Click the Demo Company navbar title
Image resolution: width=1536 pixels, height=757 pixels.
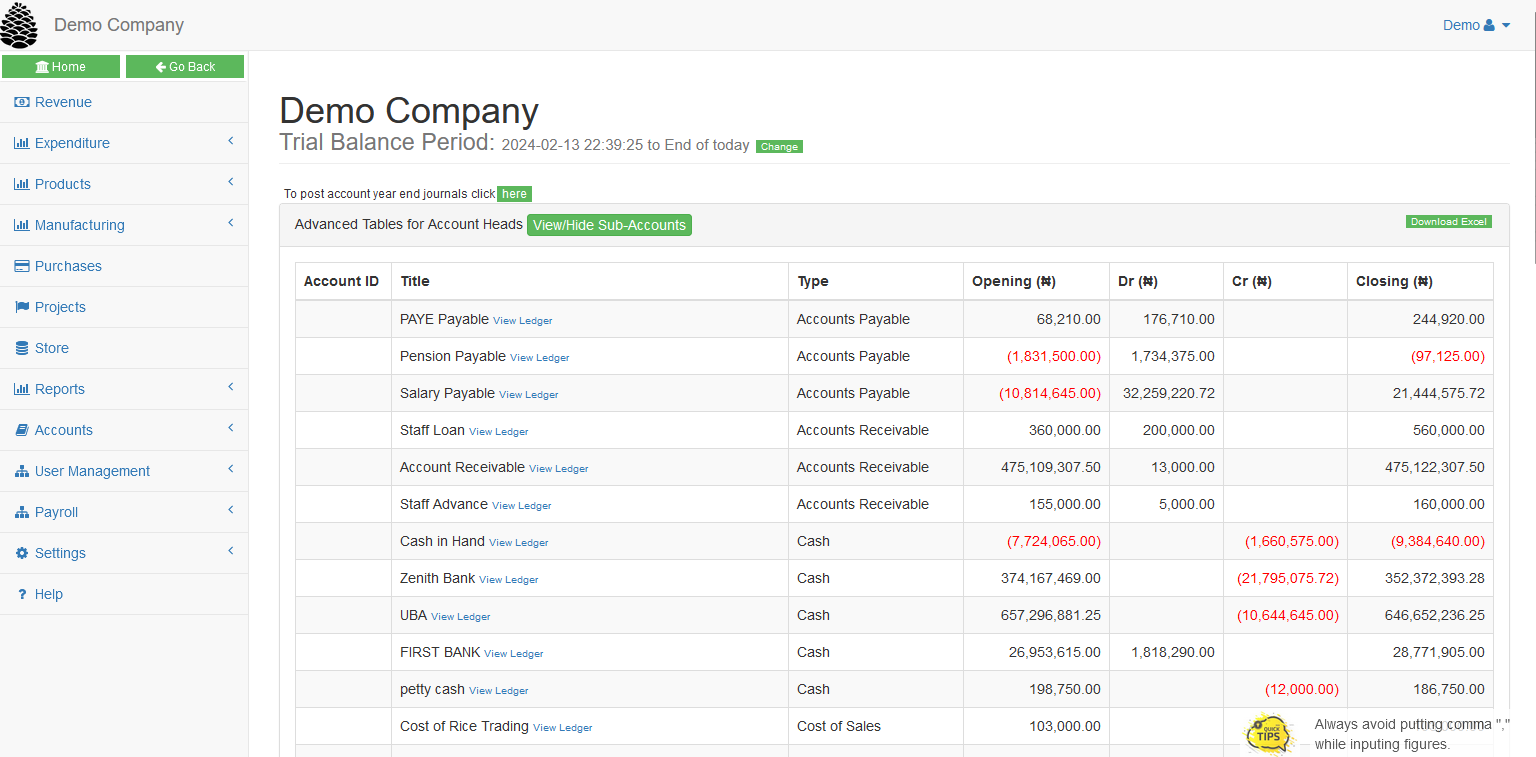click(x=119, y=25)
